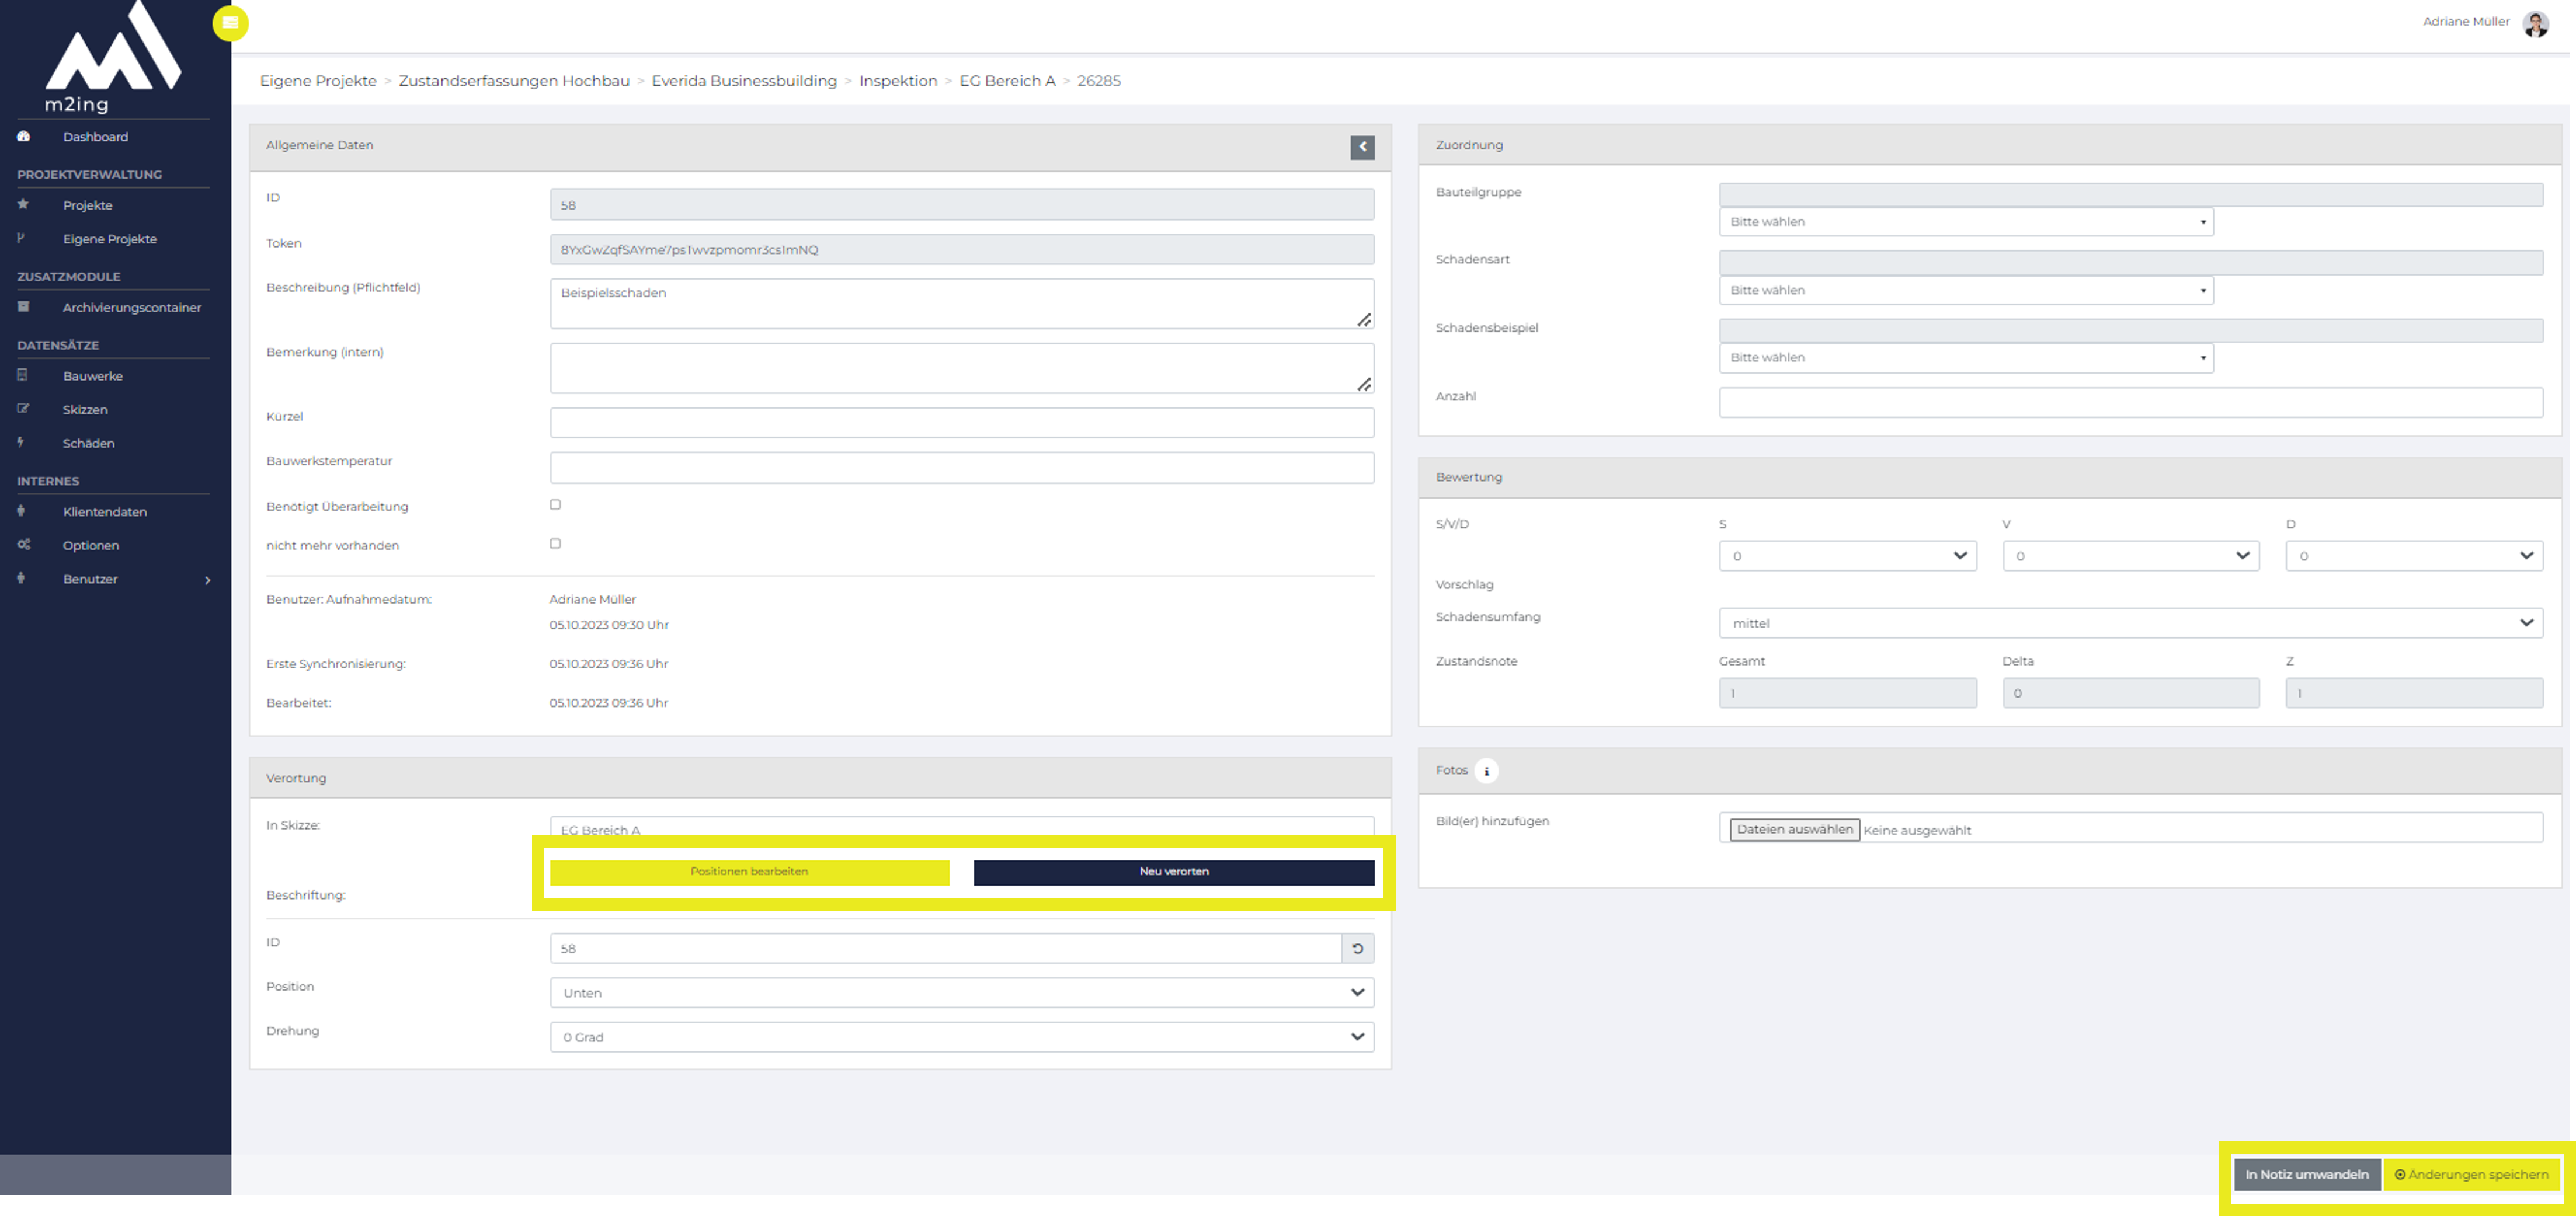Reset the Beschriftung ID with refresh icon

[x=1357, y=948]
